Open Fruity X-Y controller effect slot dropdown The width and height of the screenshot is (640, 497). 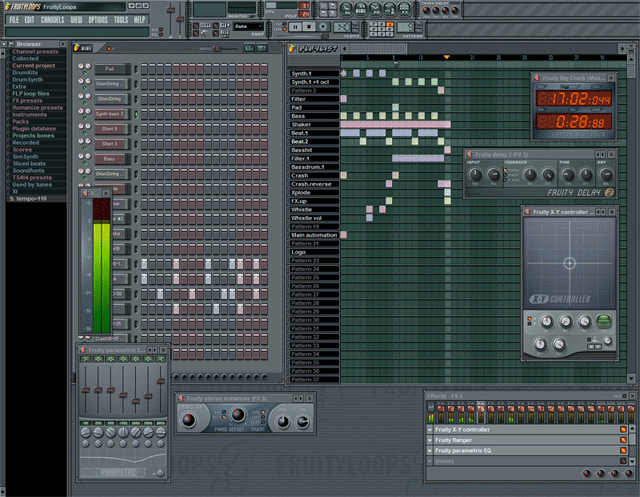click(430, 430)
